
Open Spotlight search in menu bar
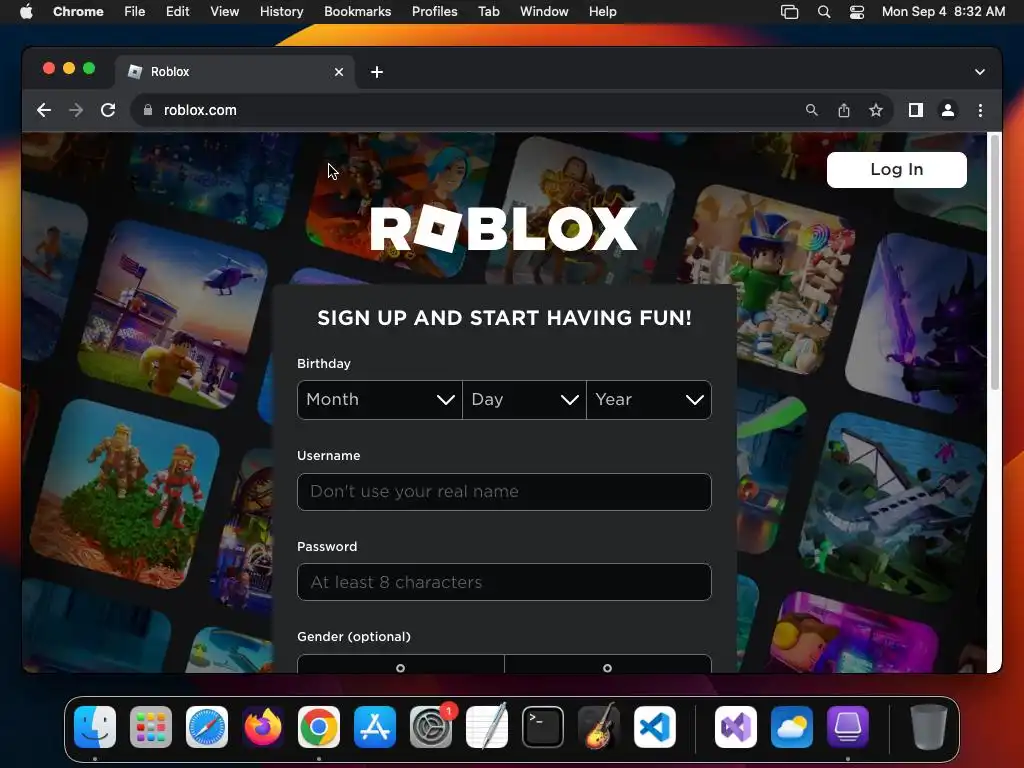[x=824, y=12]
